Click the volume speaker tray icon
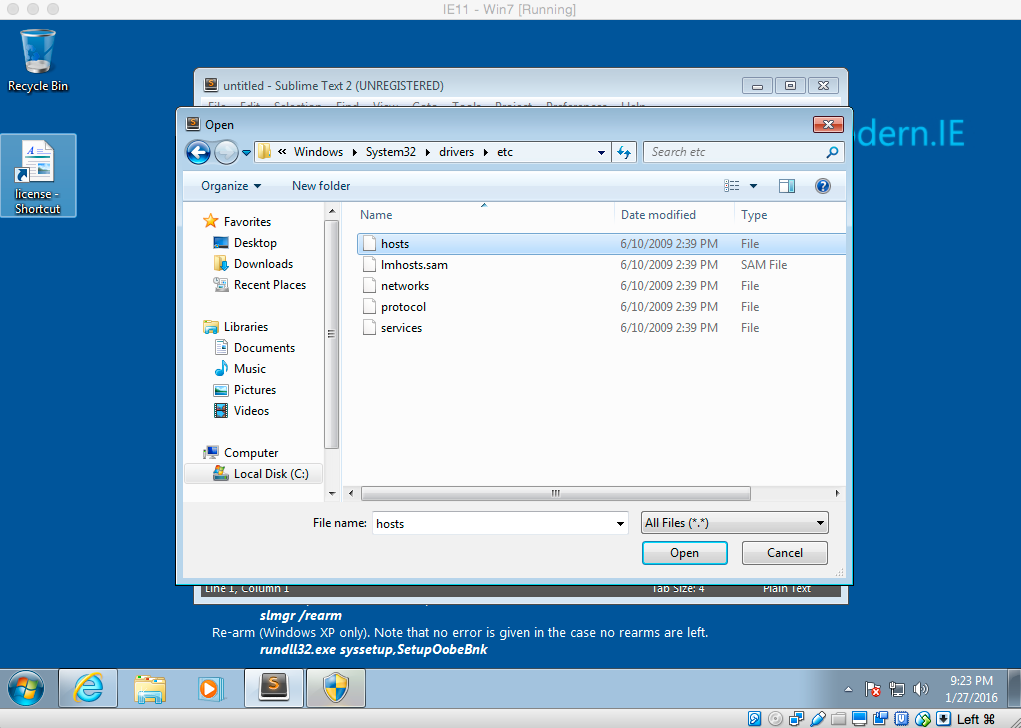The height and width of the screenshot is (728, 1021). coord(921,689)
